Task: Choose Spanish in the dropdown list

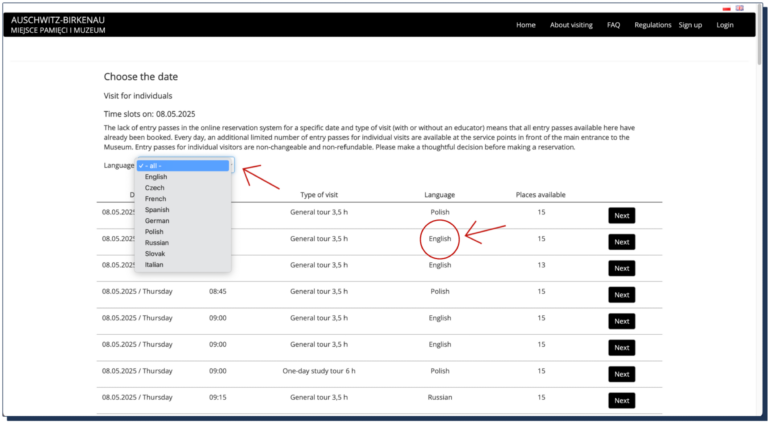Action: tap(157, 210)
